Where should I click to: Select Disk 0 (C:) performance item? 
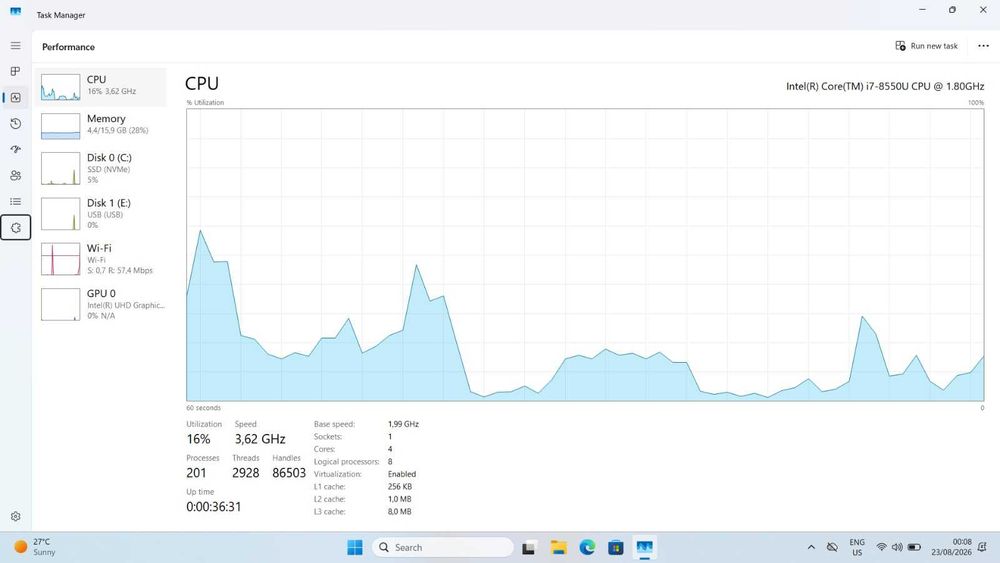click(101, 168)
